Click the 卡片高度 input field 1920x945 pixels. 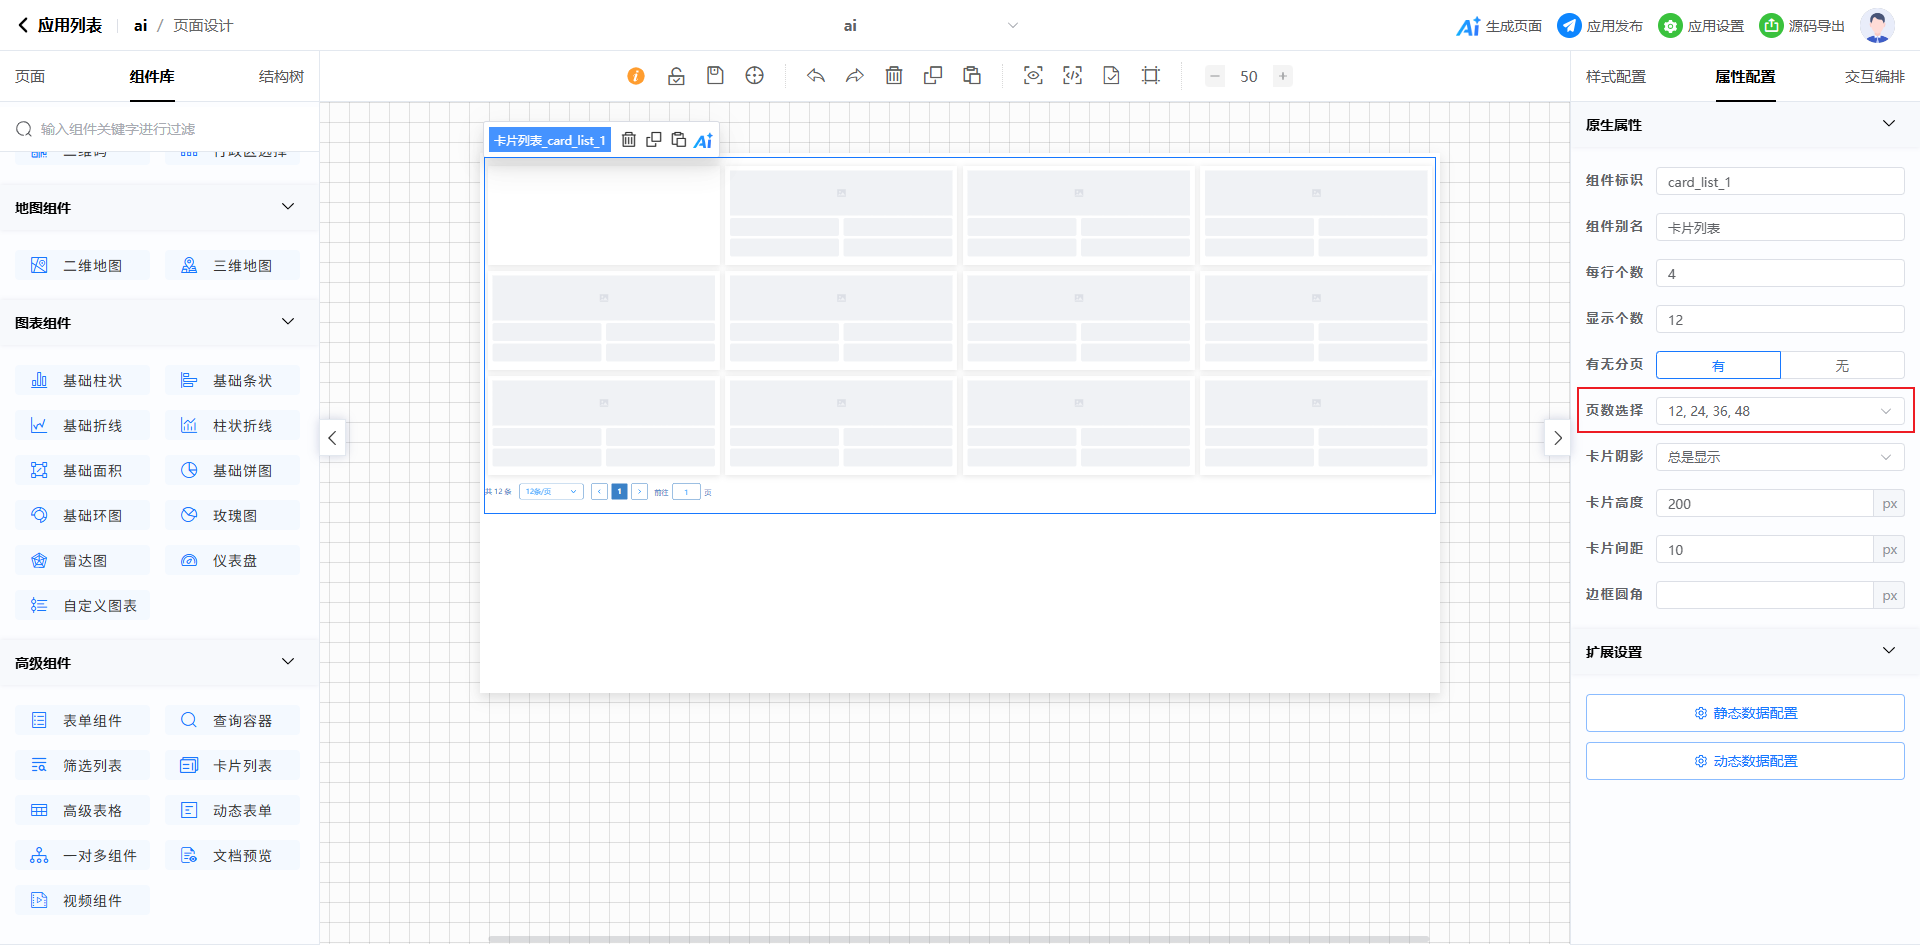(x=1764, y=504)
